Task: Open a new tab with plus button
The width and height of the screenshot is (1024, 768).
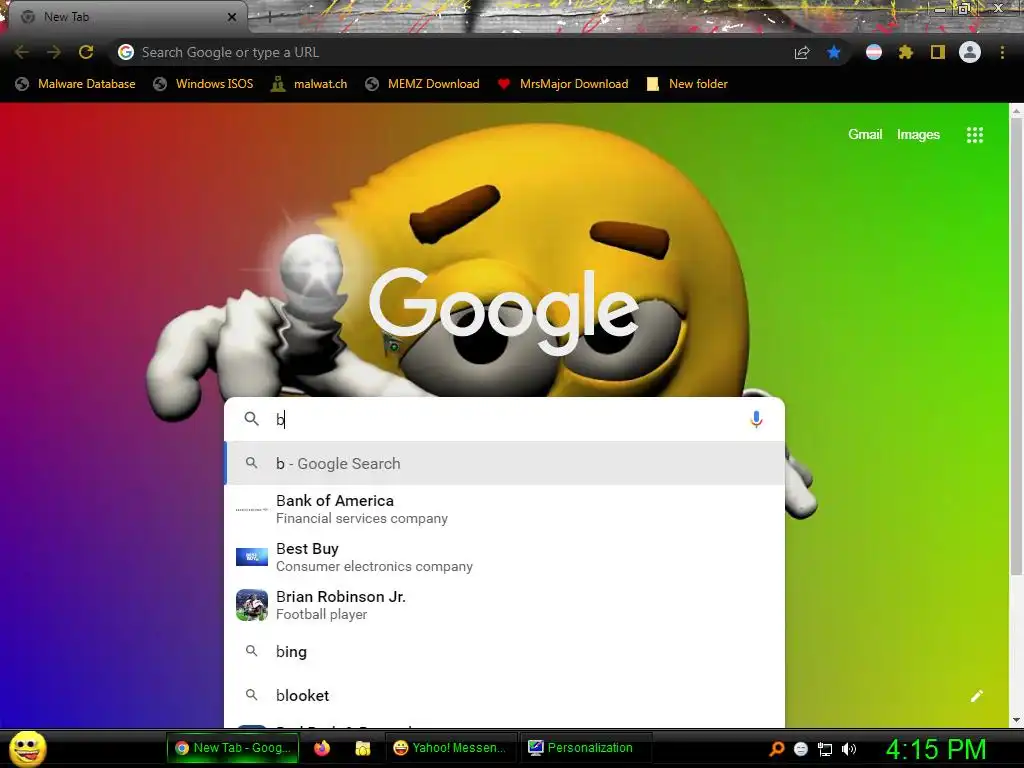Action: pyautogui.click(x=269, y=18)
